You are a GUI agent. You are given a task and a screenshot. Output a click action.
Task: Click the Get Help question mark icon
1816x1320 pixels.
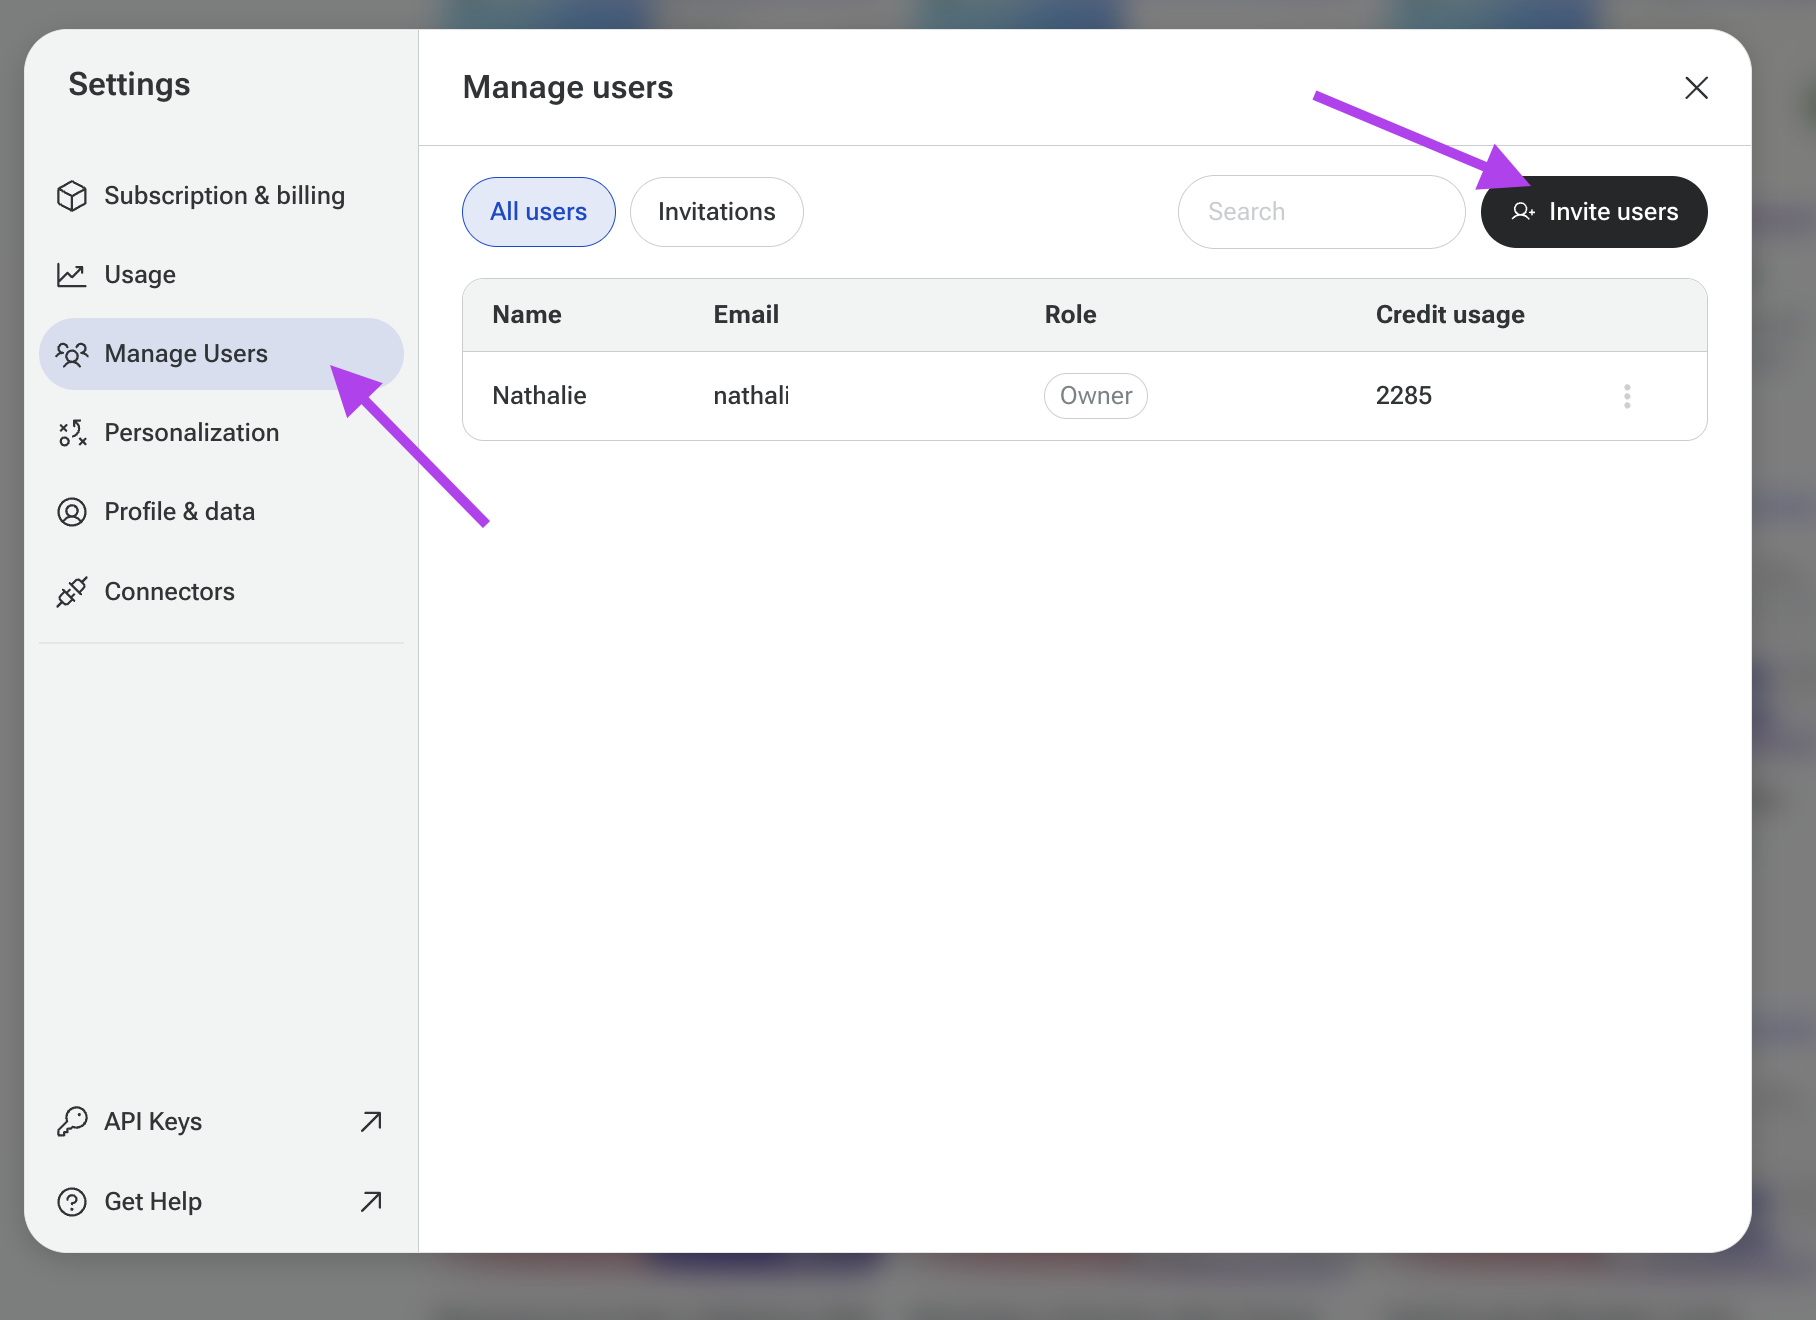click(x=72, y=1202)
